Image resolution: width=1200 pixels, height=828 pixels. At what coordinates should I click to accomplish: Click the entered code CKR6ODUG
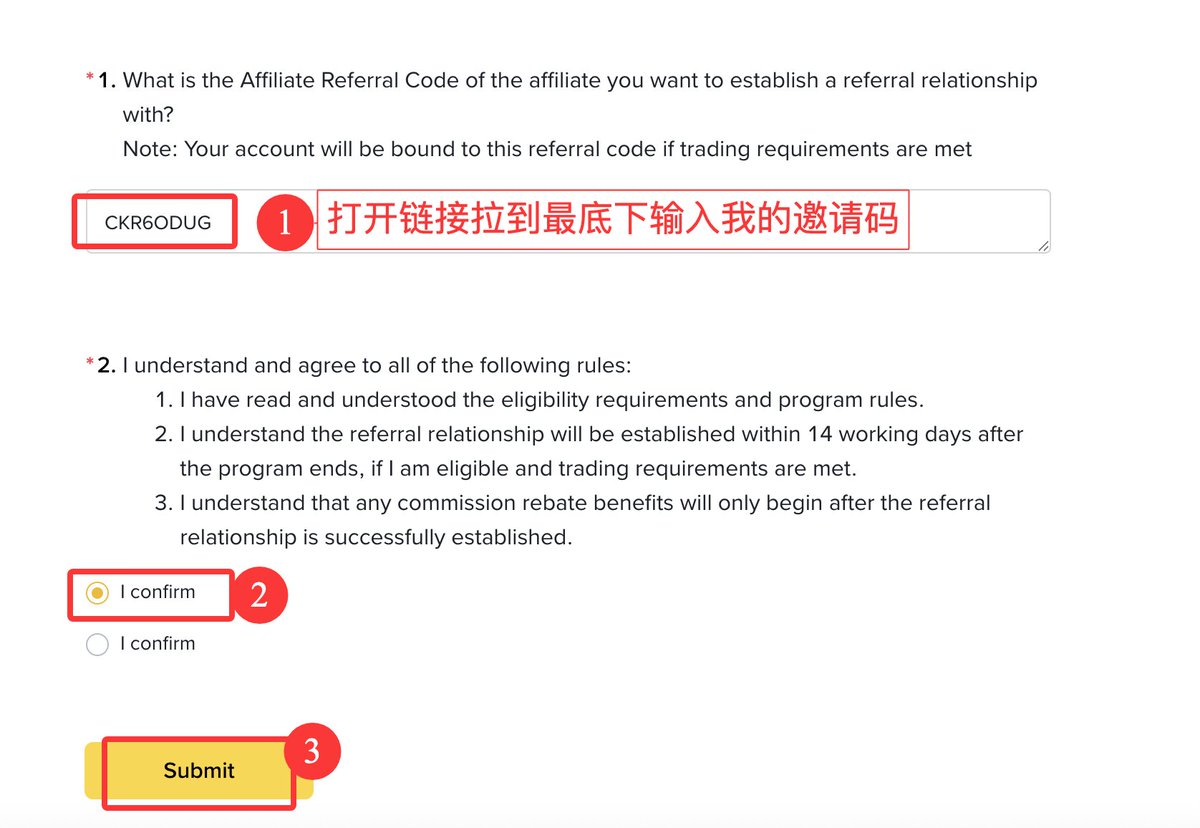point(158,223)
